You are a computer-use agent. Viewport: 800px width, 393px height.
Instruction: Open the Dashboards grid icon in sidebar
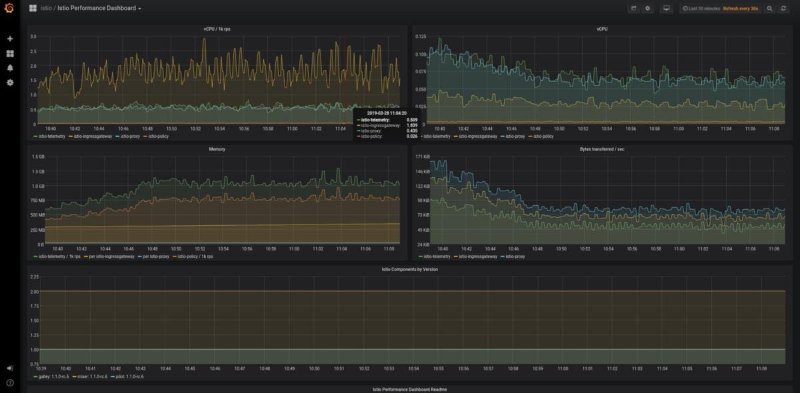coord(10,54)
